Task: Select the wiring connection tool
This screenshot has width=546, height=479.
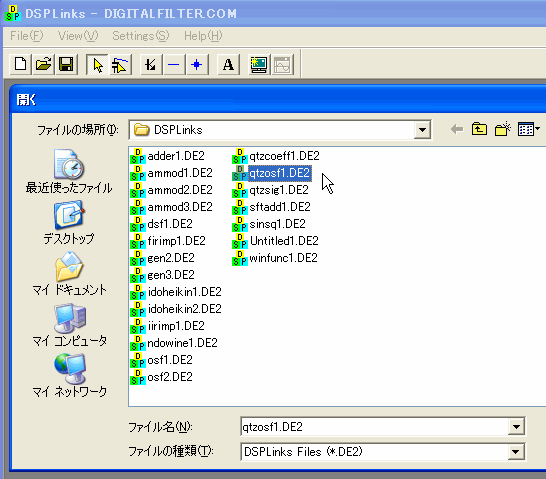Action: click(x=119, y=64)
